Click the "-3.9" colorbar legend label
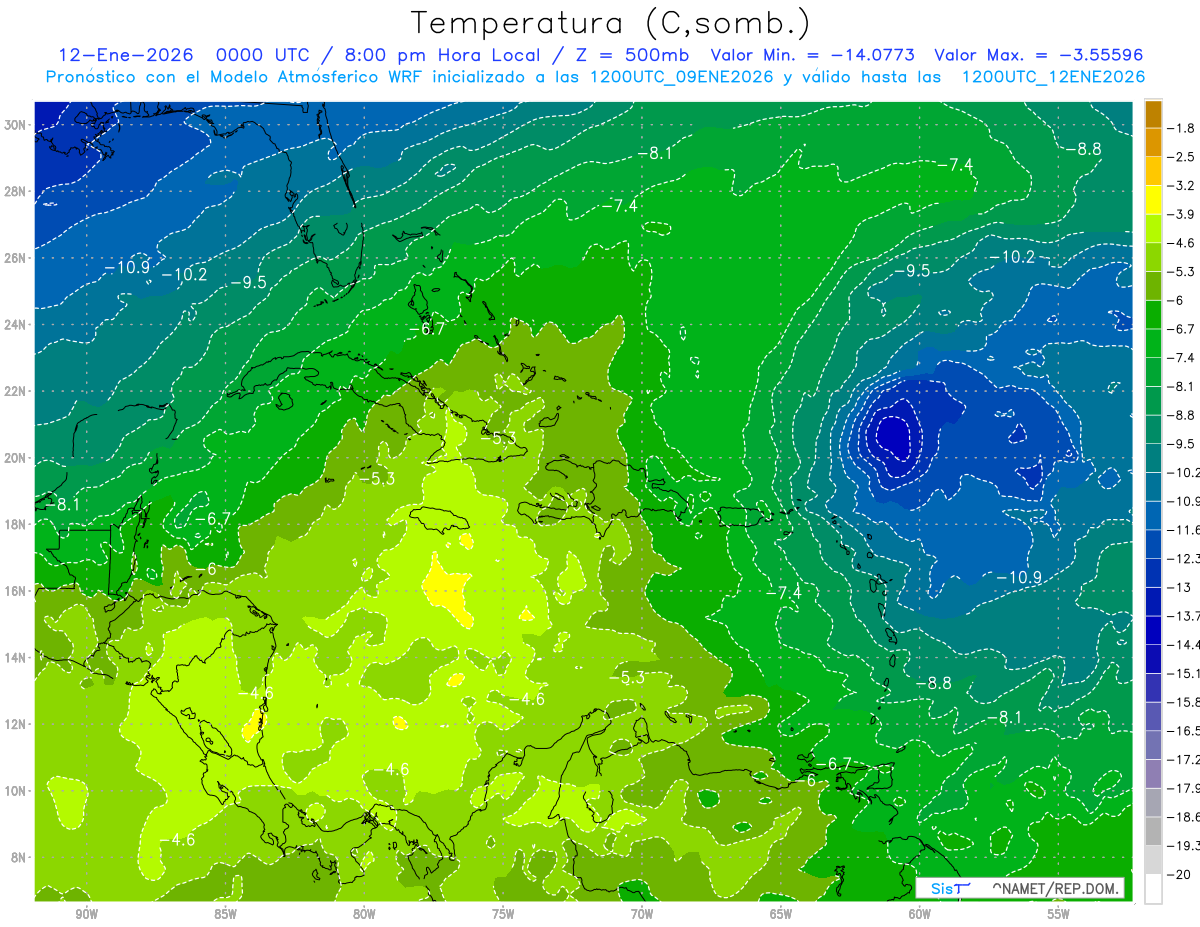This screenshot has height=927, width=1200. 1180,214
